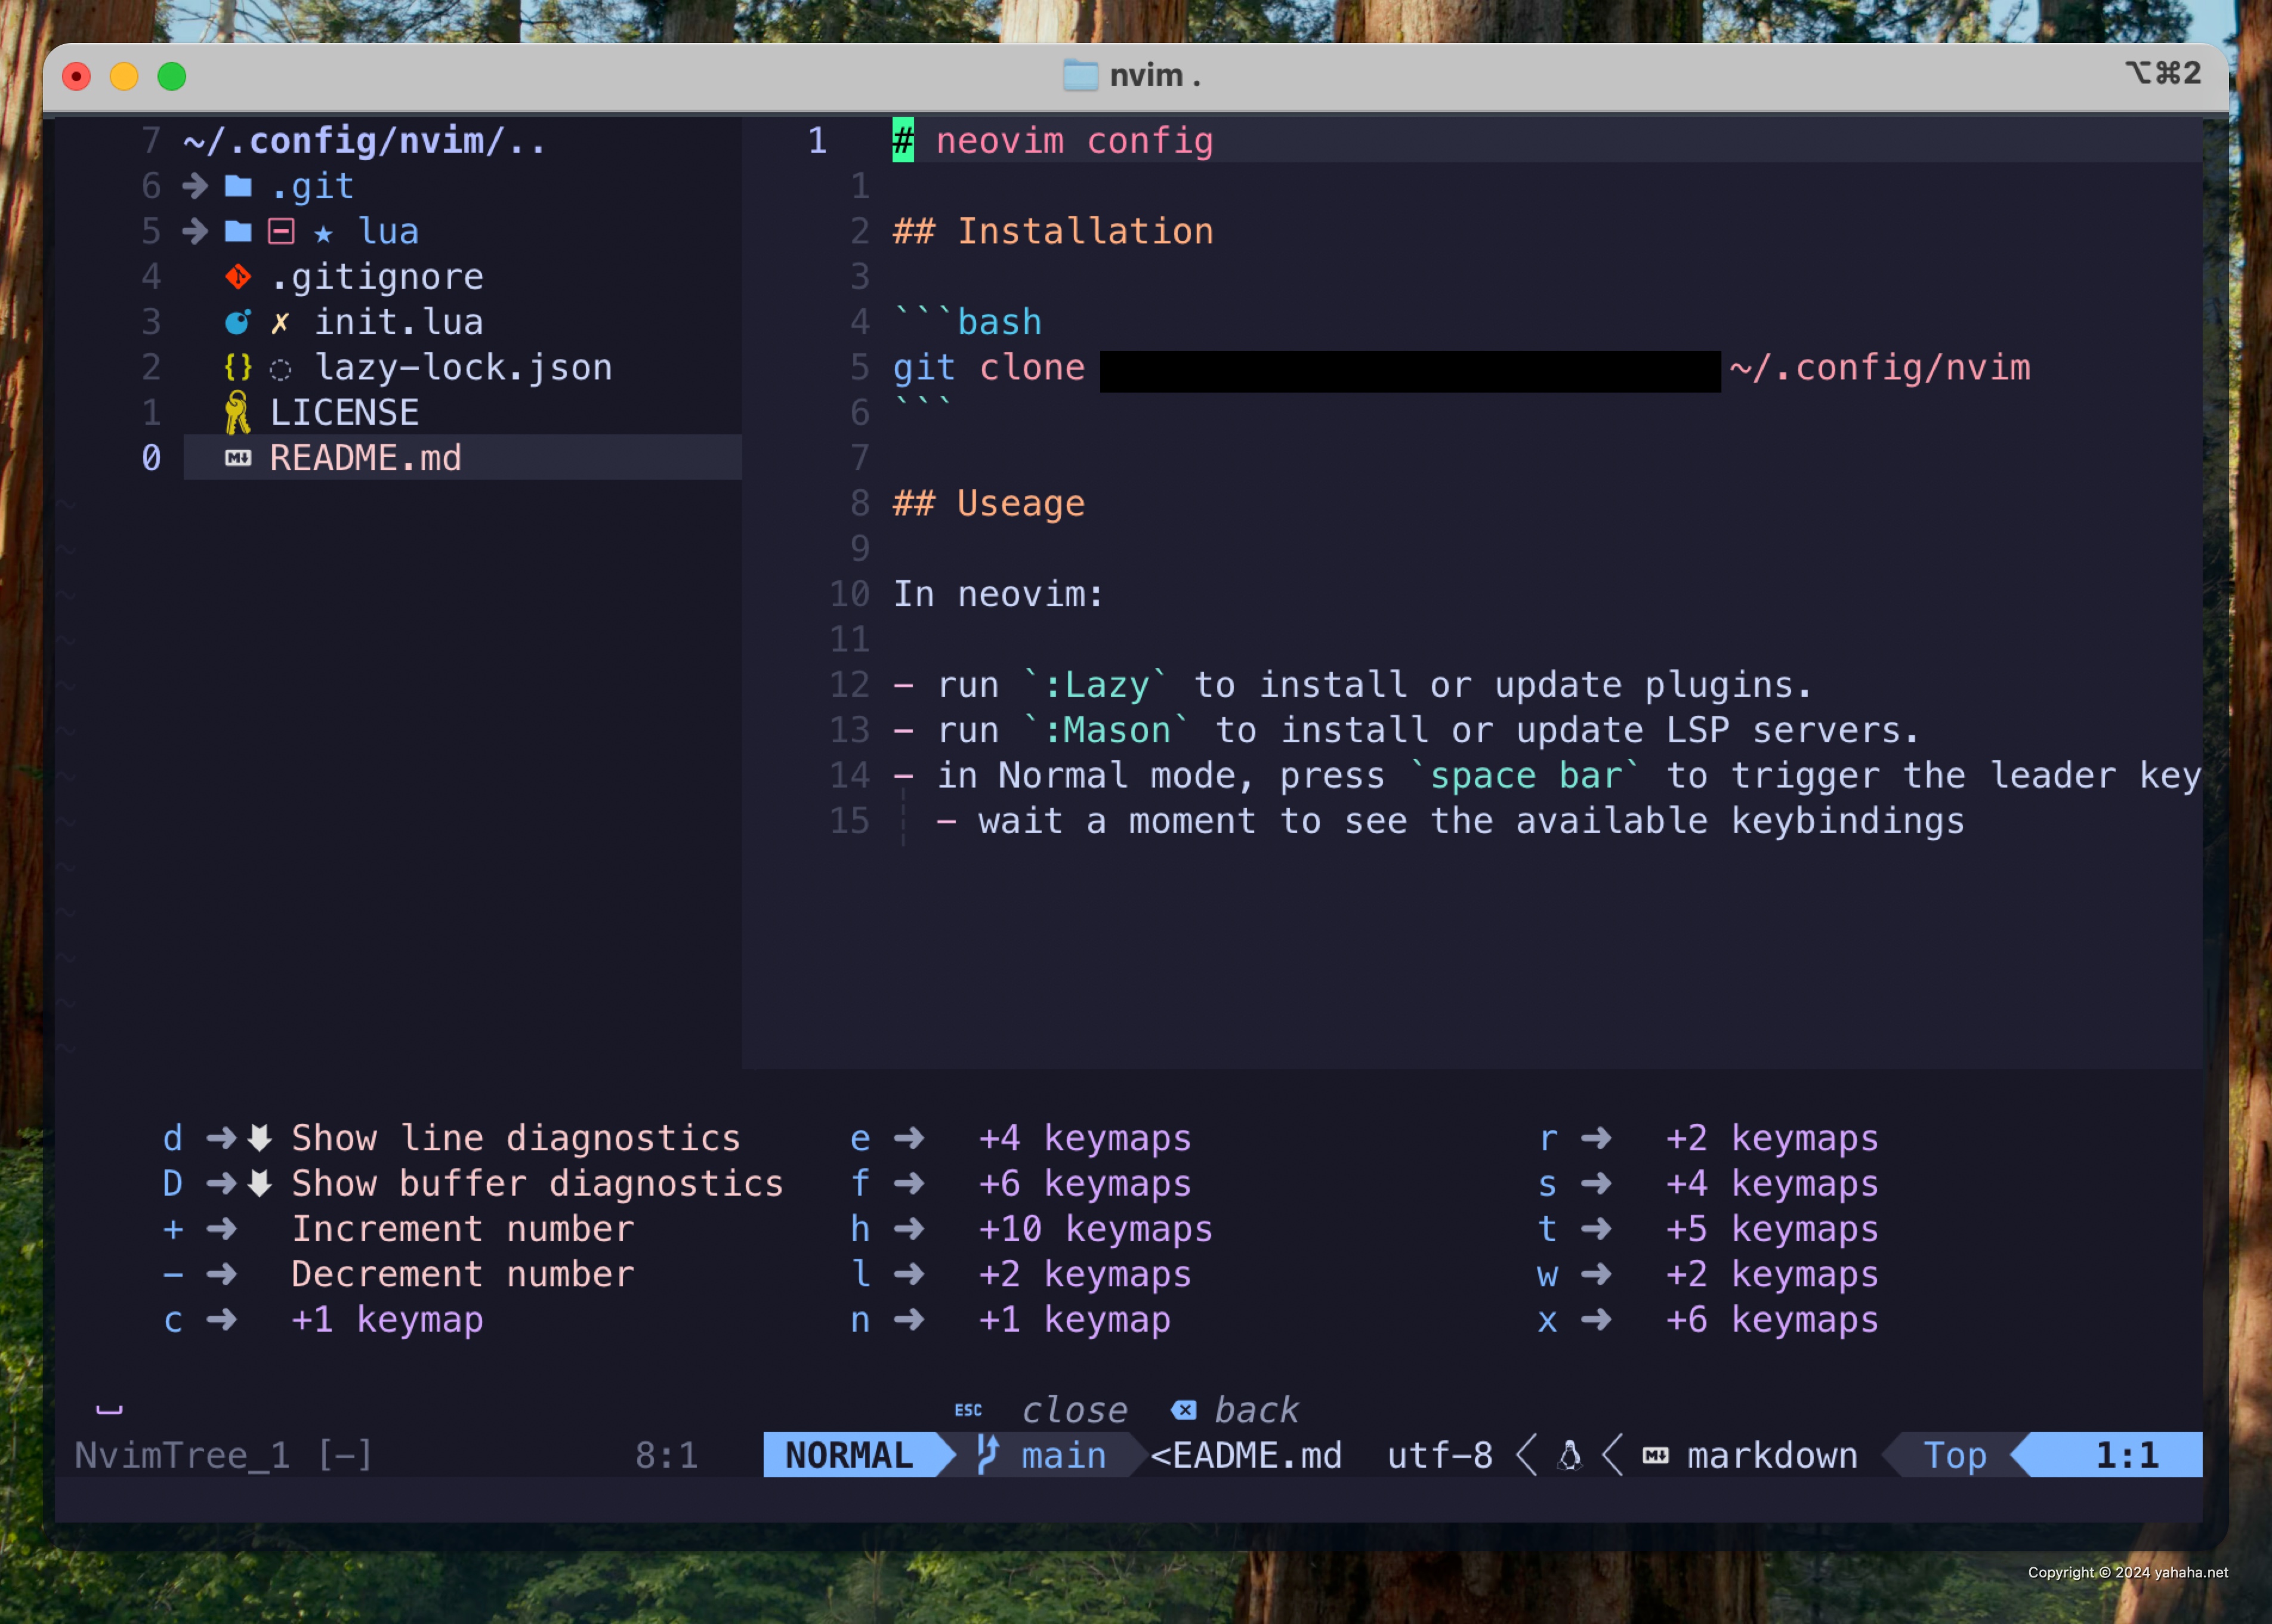
Task: Click the Linux penguin icon in statusline
Action: point(1570,1455)
